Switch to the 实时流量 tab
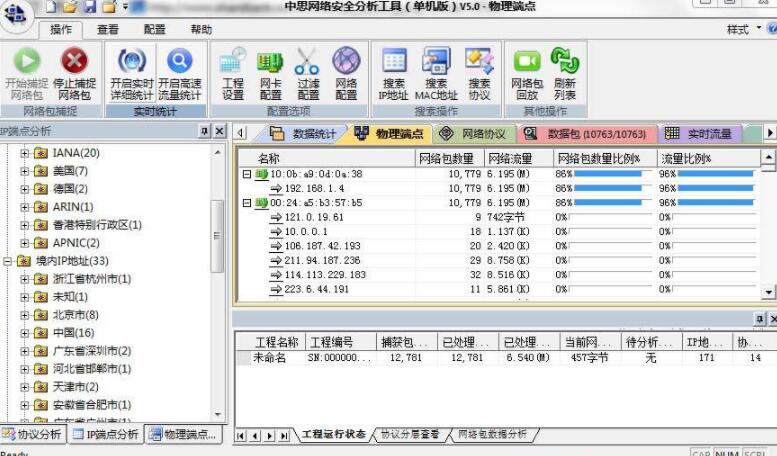Image resolution: width=777 pixels, height=456 pixels. 700,133
